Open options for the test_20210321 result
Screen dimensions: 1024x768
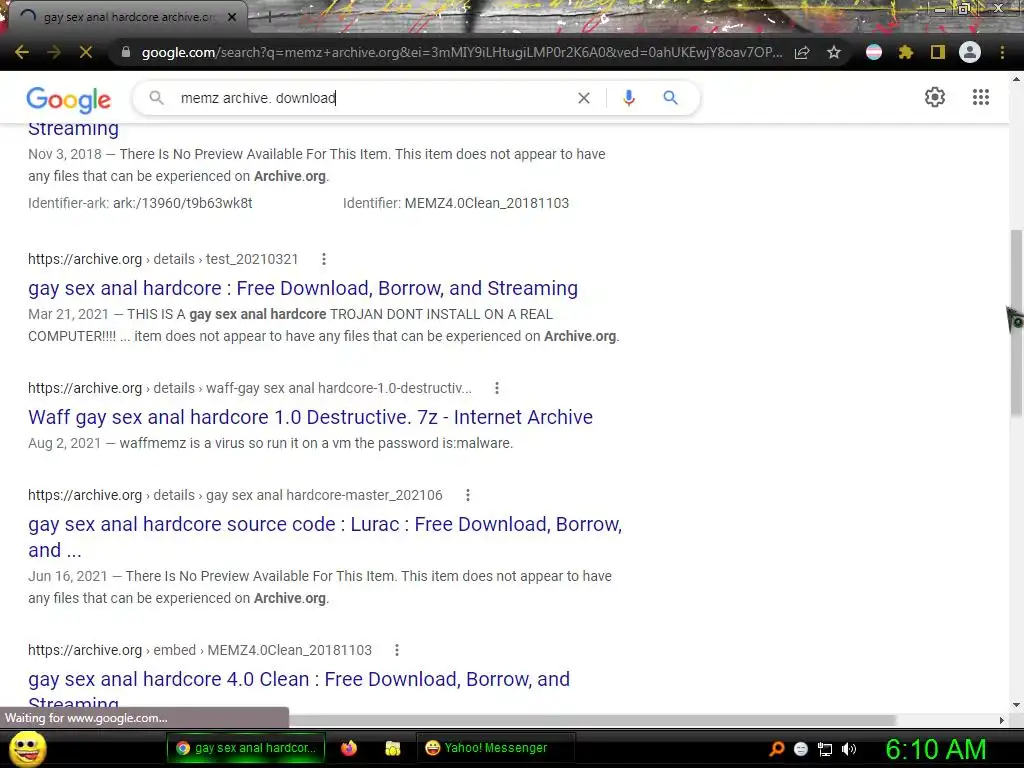point(324,259)
